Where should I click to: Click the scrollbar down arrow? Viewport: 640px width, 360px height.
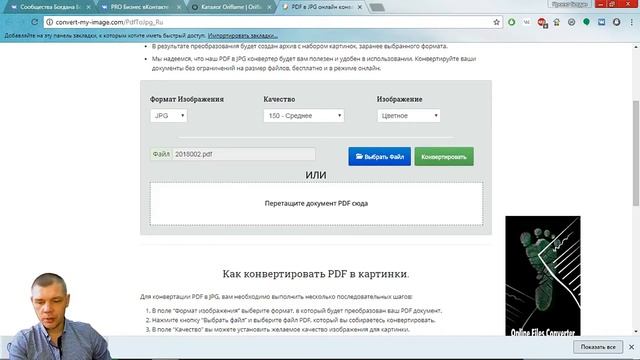coord(636,332)
